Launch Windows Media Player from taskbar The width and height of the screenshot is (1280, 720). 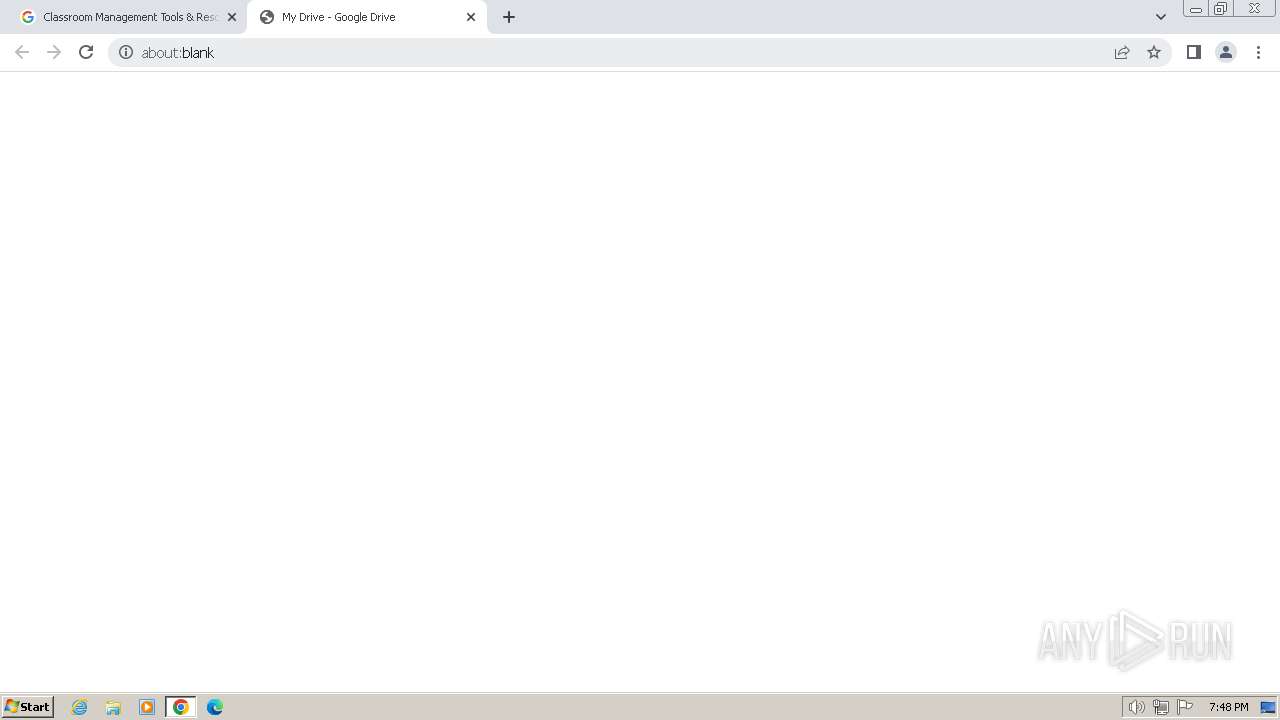(x=147, y=707)
